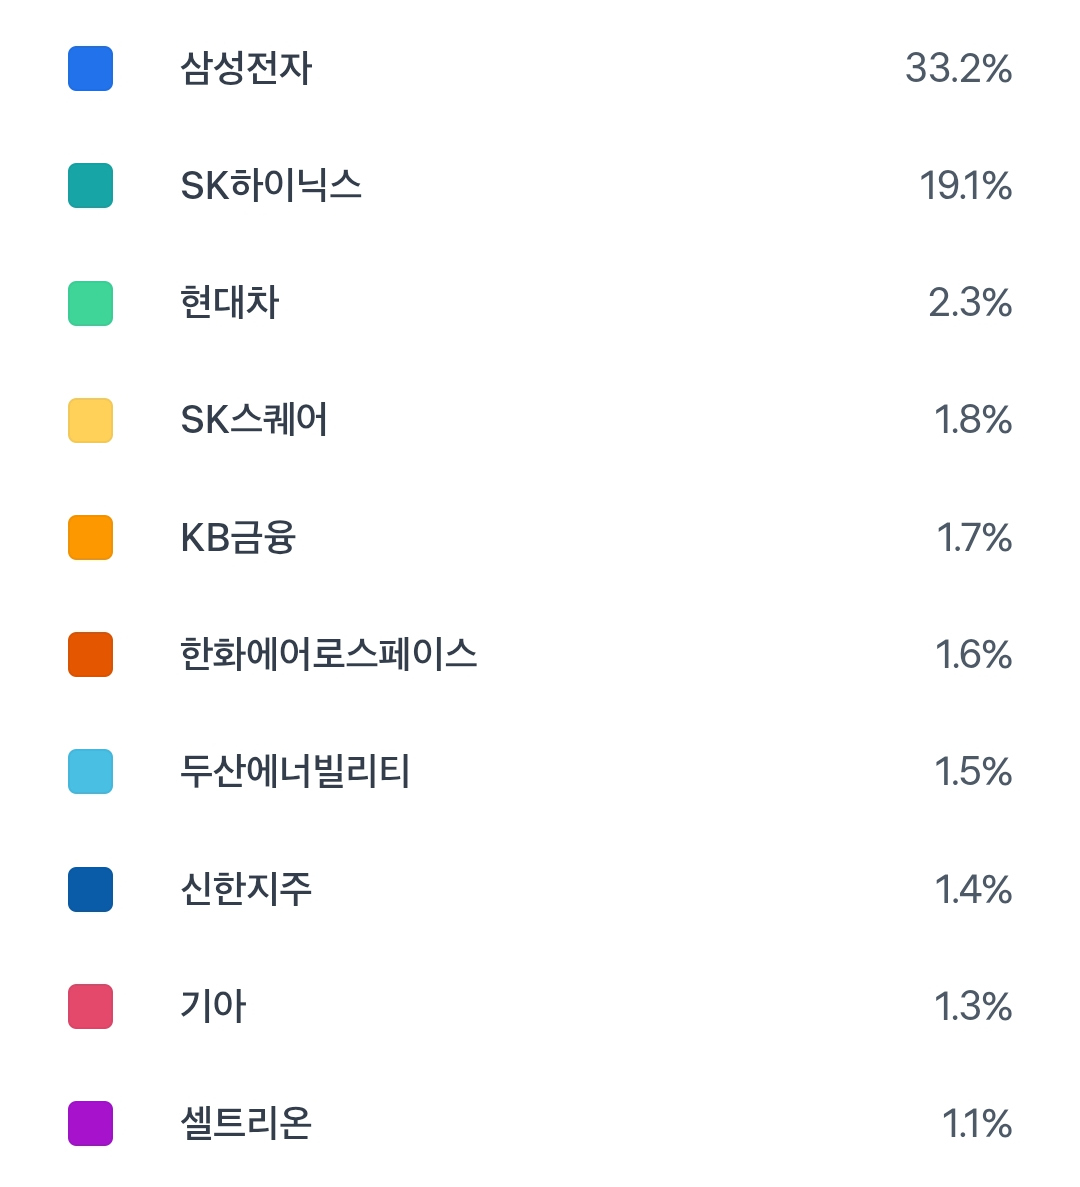Open the 두산에너빌리티 holding entry
Image resolution: width=1080 pixels, height=1187 pixels.
[x=295, y=772]
